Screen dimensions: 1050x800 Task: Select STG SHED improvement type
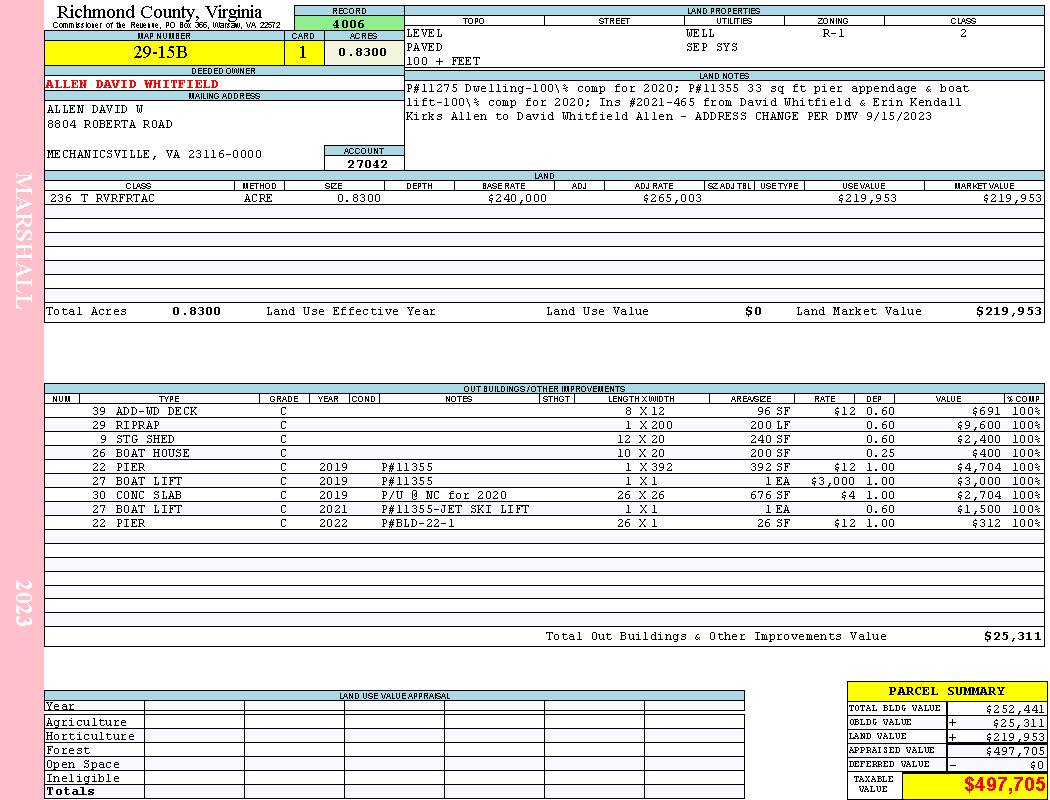pos(145,439)
